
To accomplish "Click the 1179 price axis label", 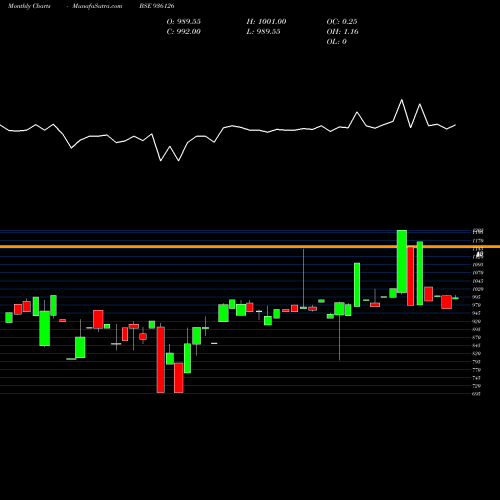I will [478, 241].
